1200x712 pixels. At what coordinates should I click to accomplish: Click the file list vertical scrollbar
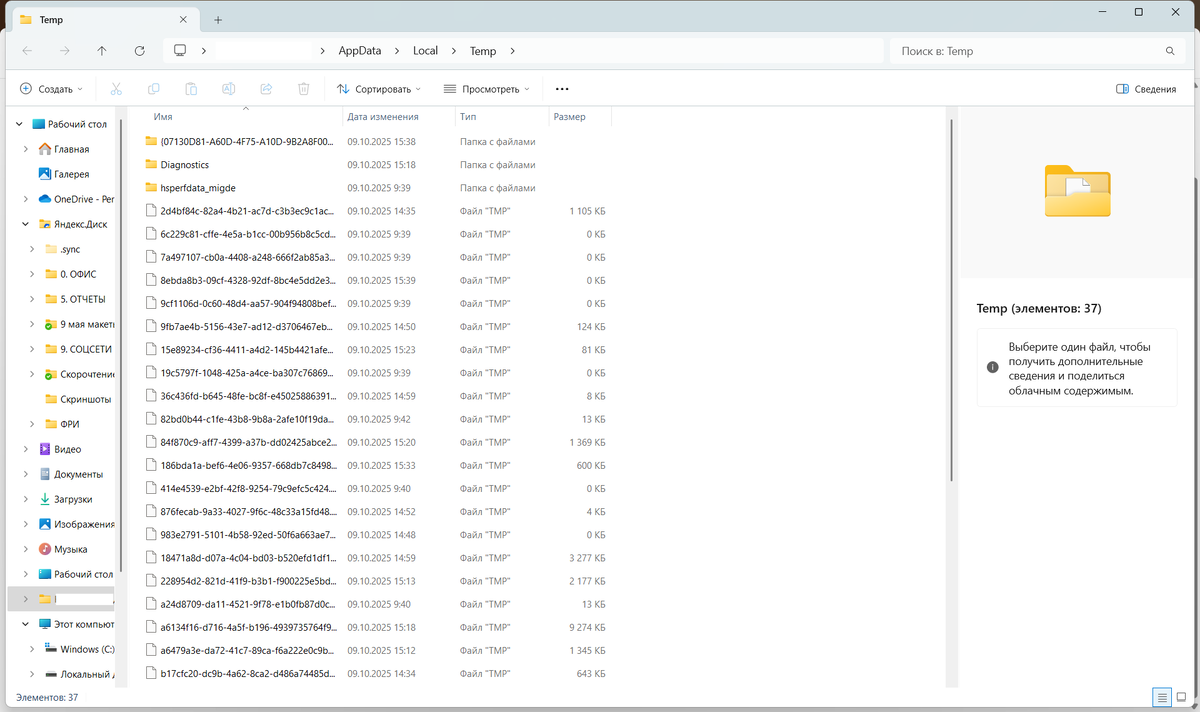click(951, 300)
